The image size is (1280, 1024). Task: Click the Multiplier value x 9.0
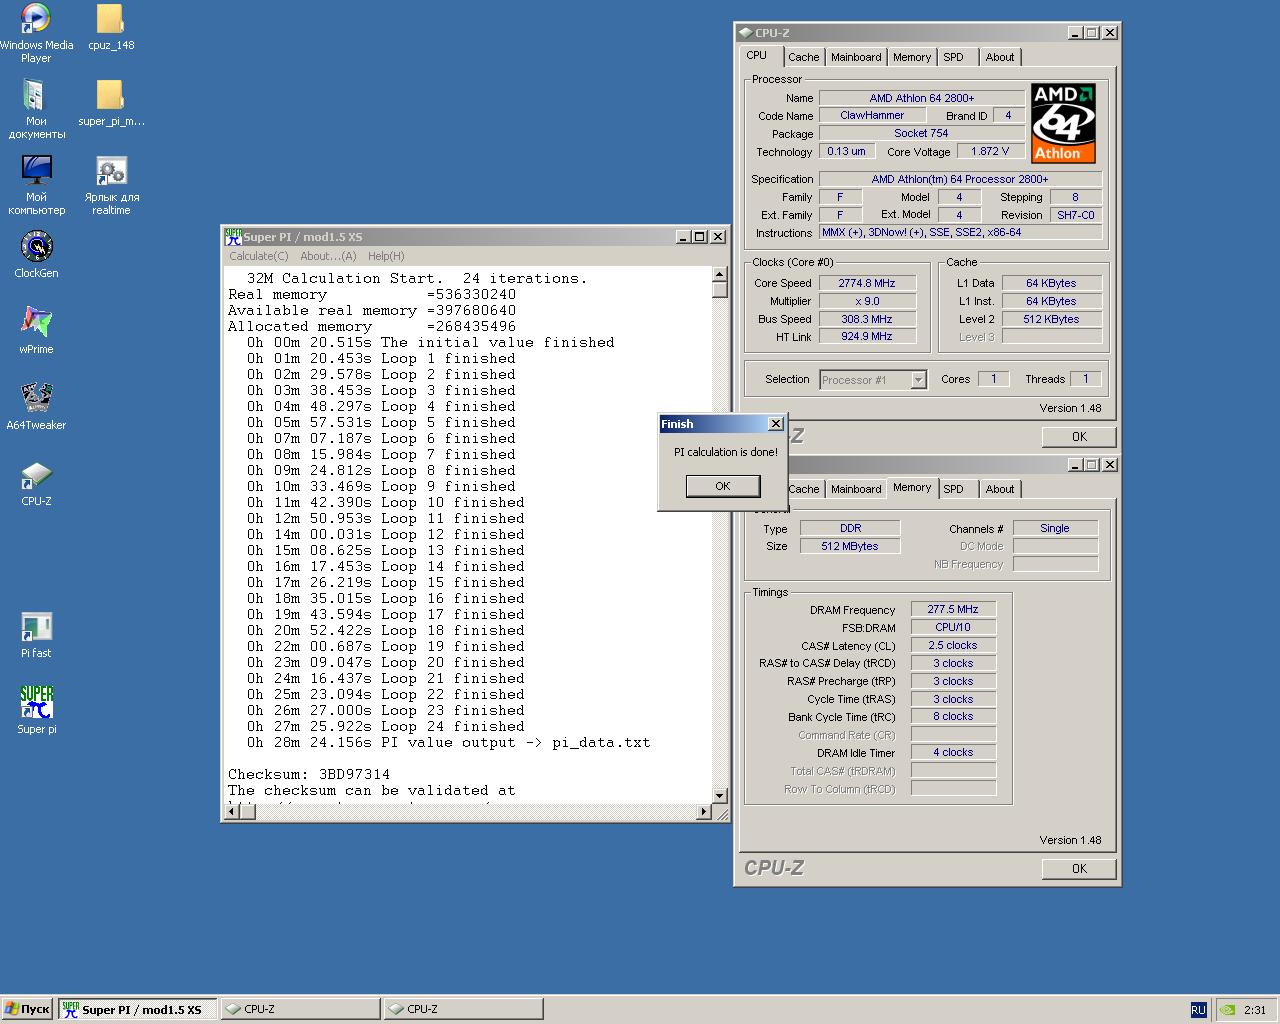866,301
